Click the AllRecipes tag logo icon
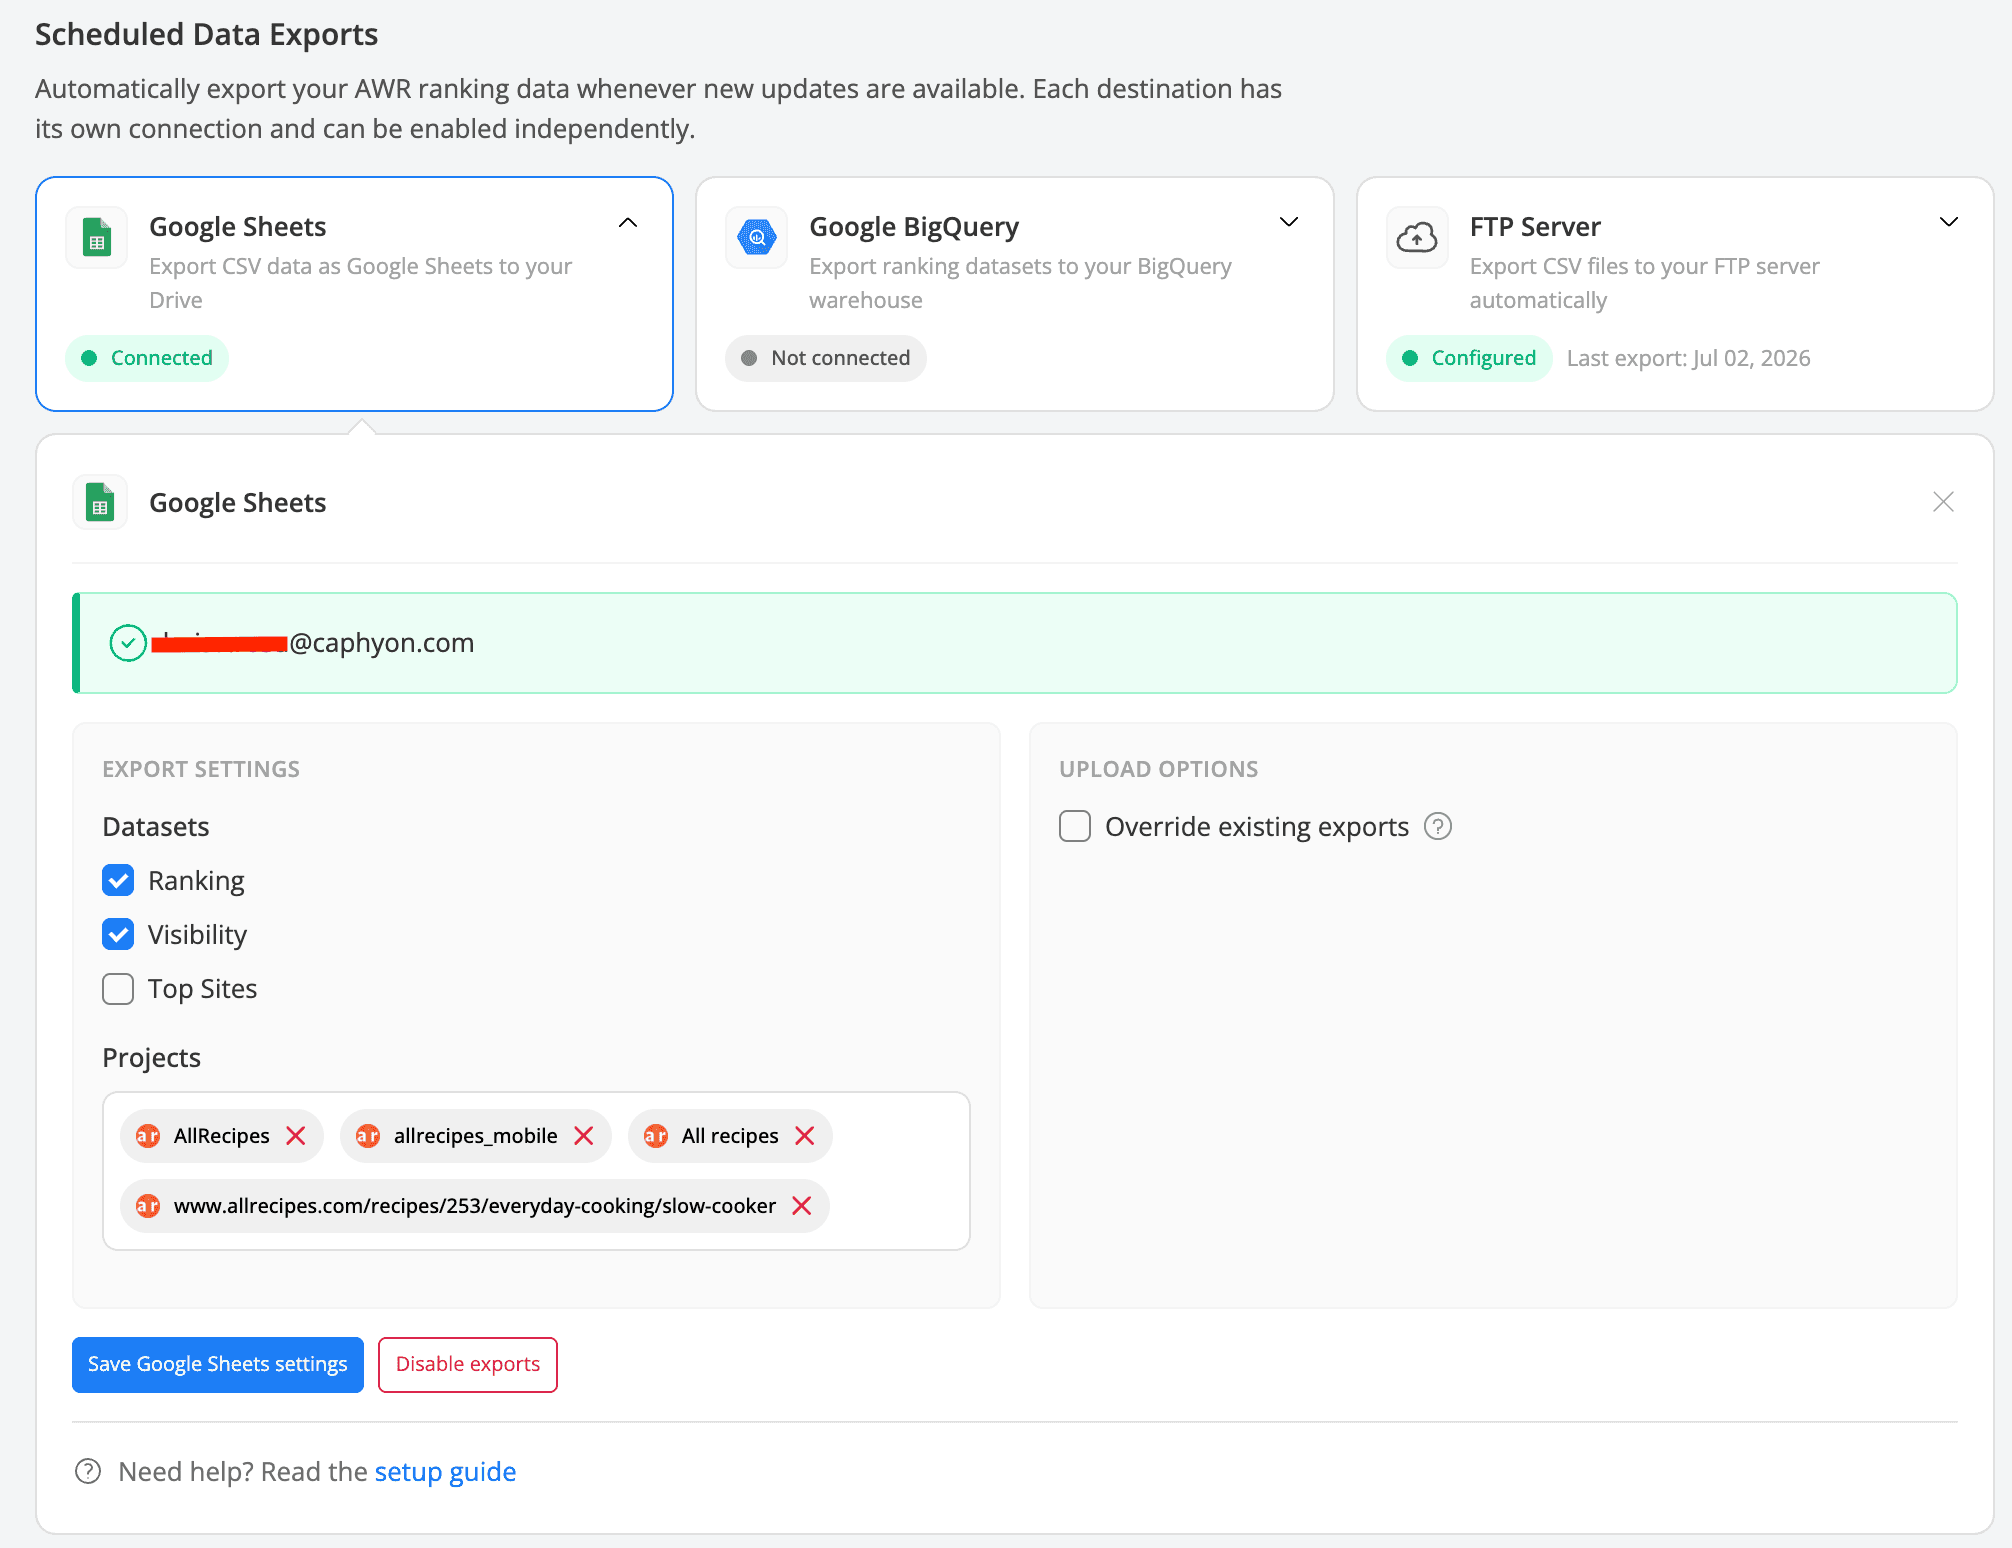Viewport: 2012px width, 1548px height. [x=148, y=1136]
